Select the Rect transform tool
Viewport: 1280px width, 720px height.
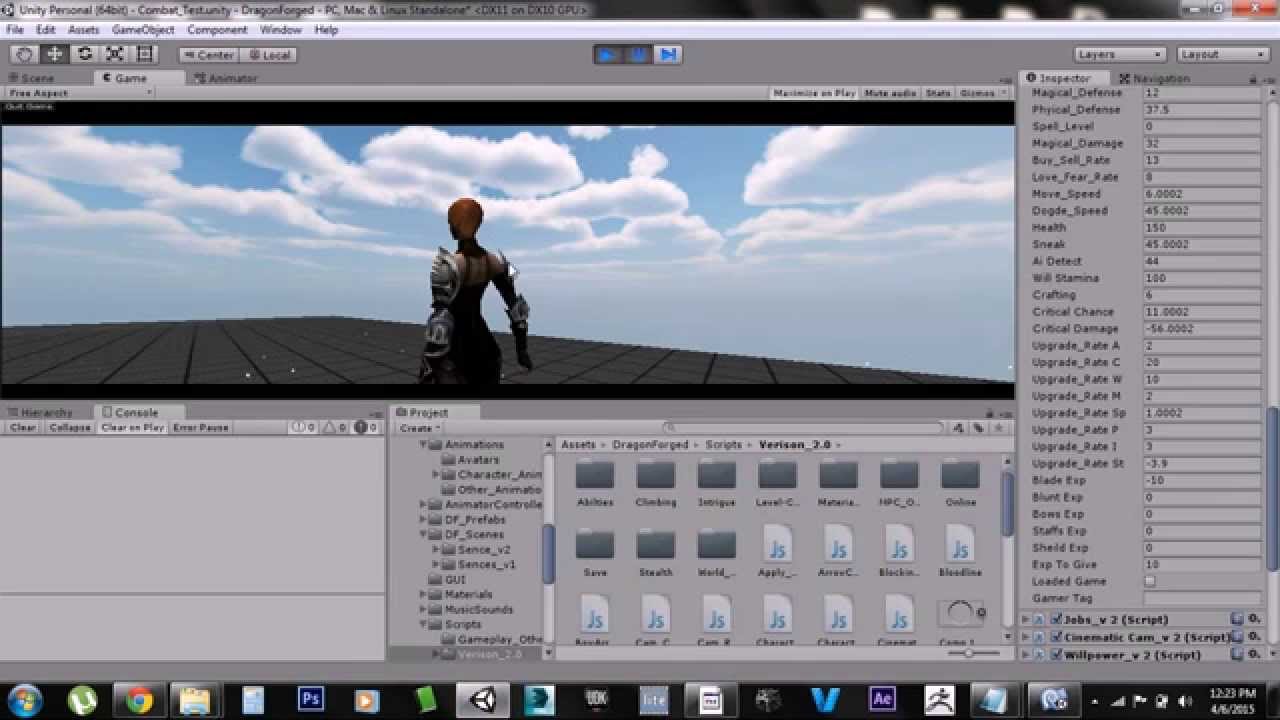[x=145, y=54]
